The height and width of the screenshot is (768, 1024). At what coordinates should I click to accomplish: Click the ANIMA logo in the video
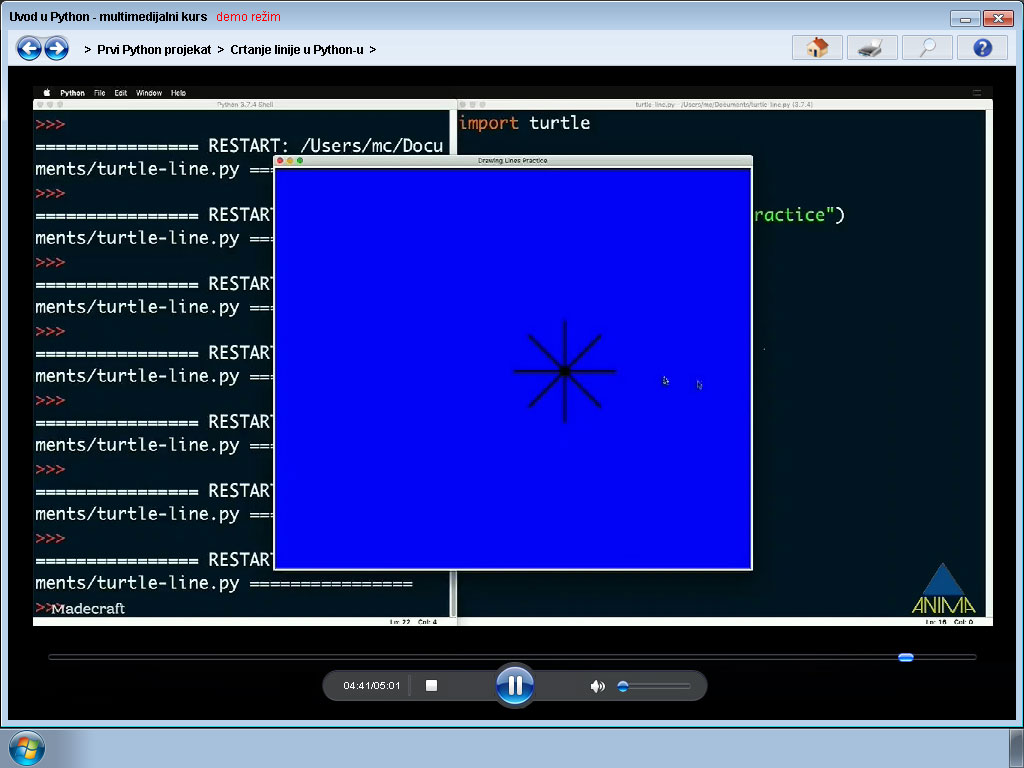pos(943,591)
